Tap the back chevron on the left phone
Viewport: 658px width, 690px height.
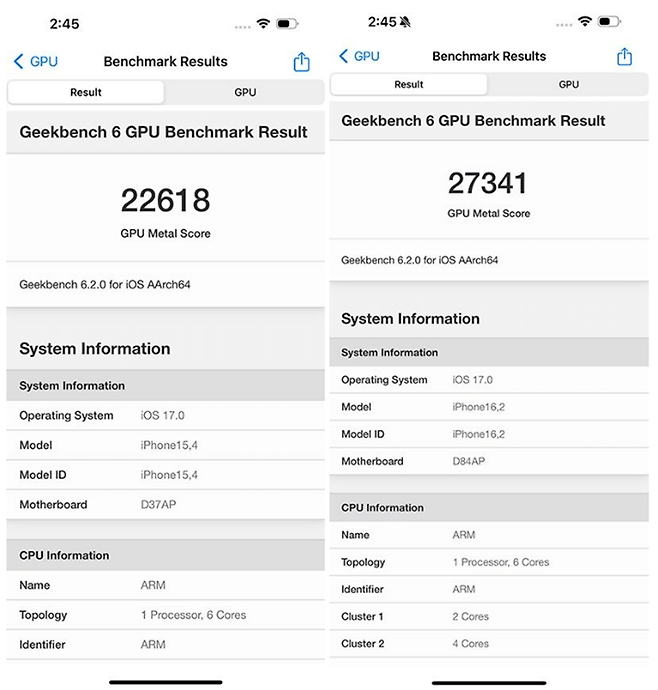tap(18, 62)
